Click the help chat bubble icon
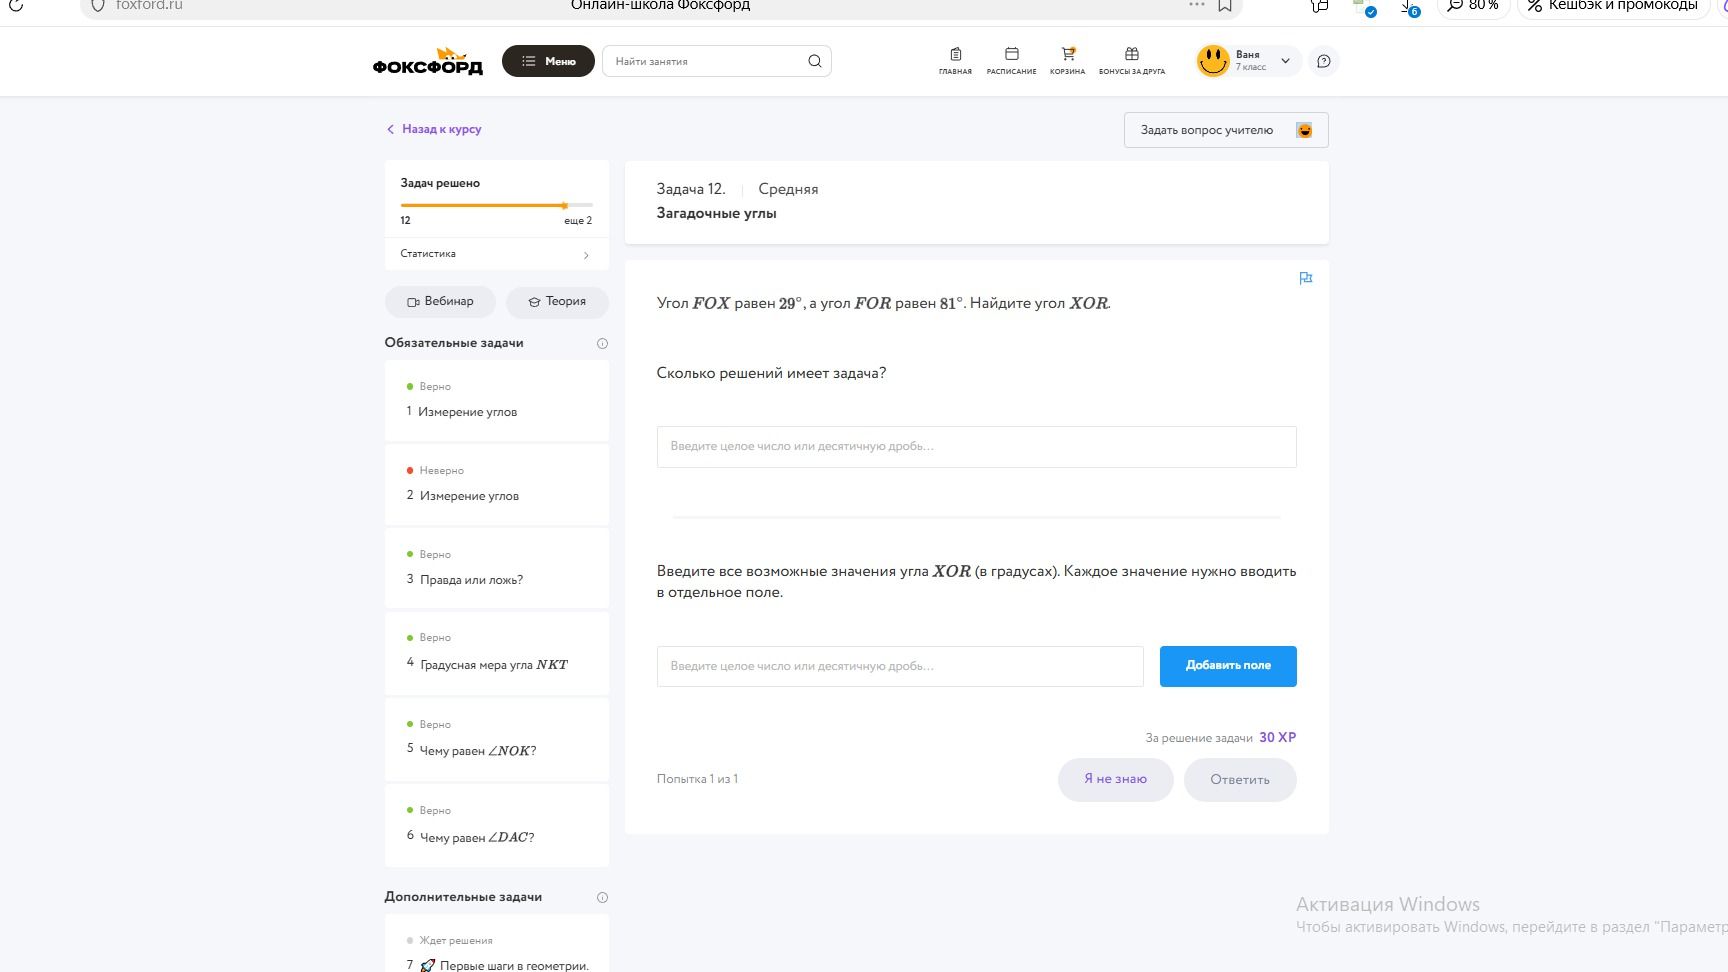 1323,61
